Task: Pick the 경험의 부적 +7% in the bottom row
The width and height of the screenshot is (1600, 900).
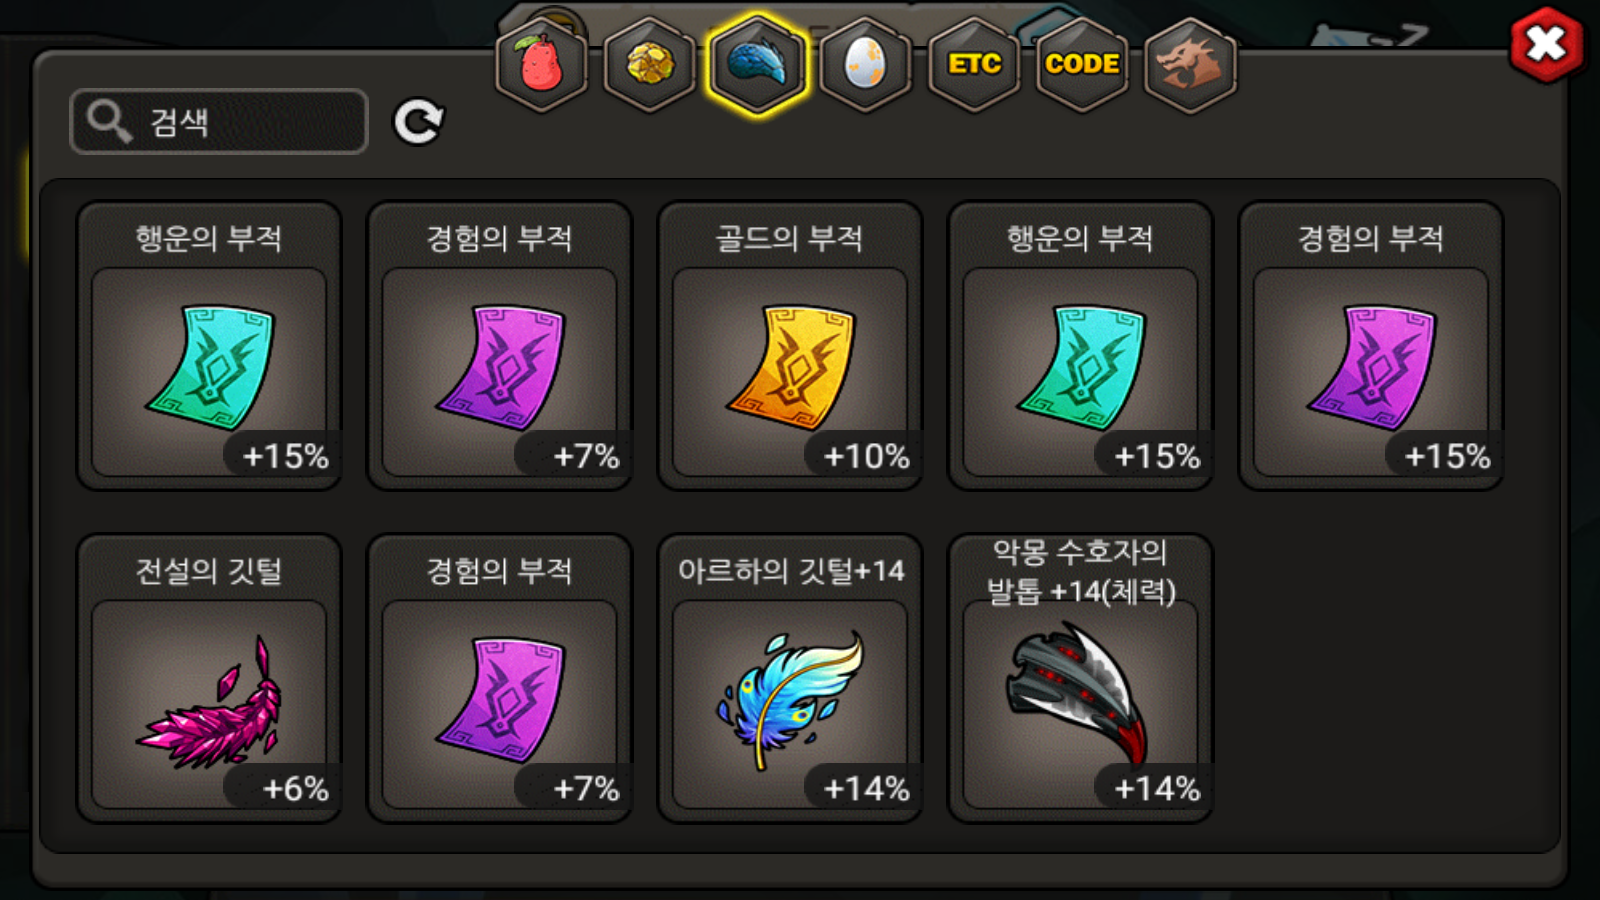Action: pyautogui.click(x=500, y=678)
